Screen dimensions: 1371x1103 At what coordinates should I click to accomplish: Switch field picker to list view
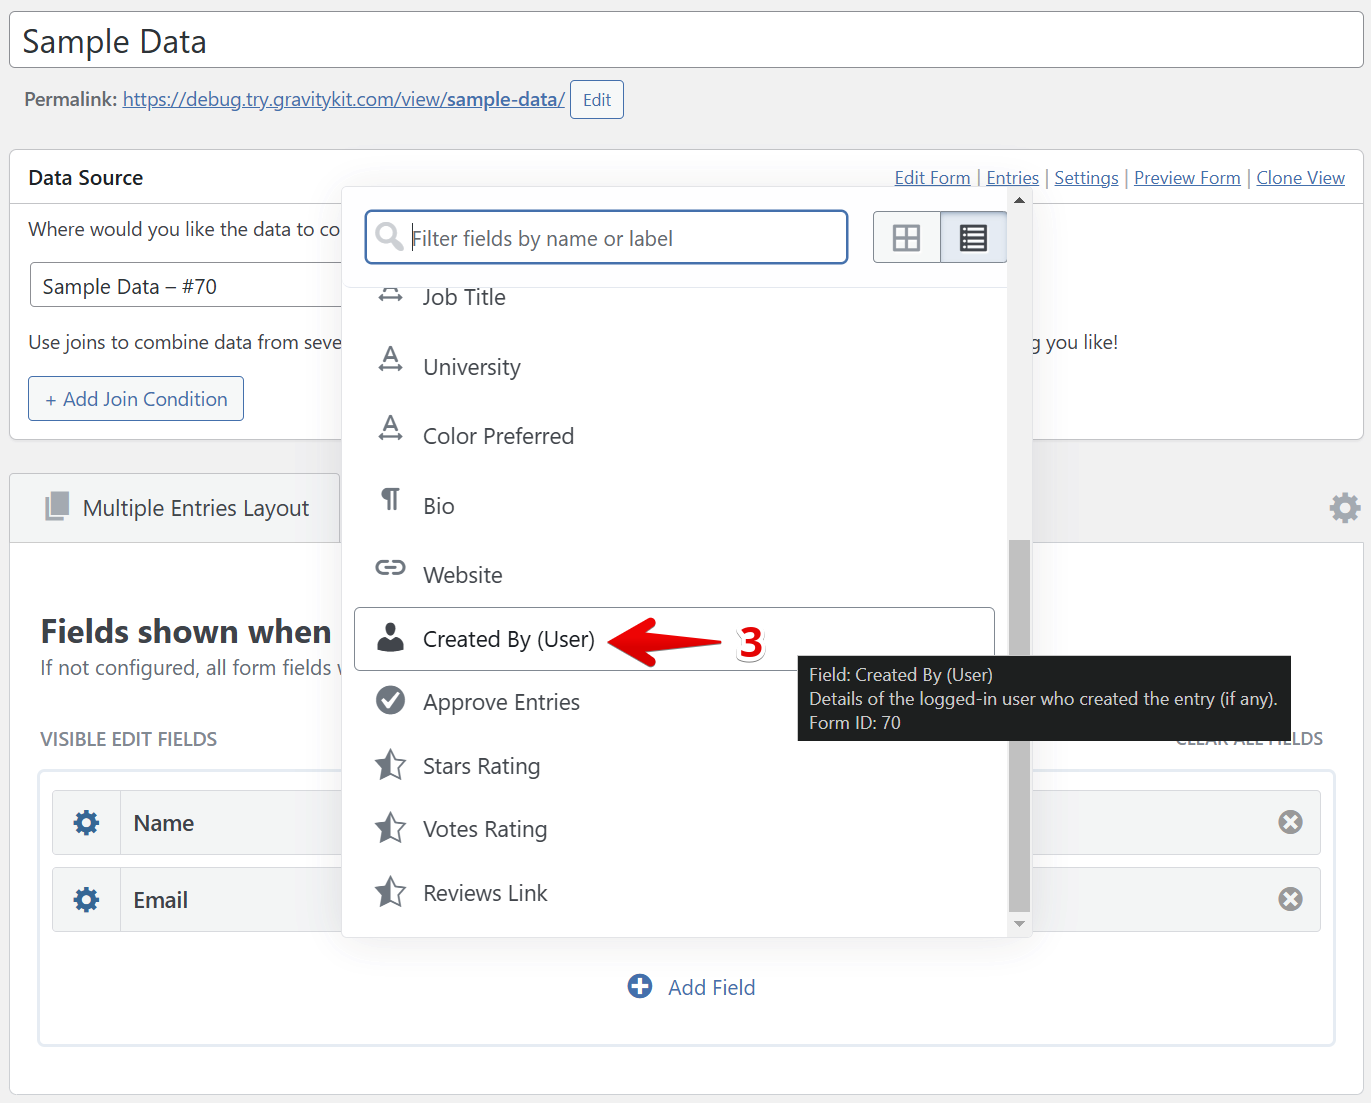(x=973, y=238)
